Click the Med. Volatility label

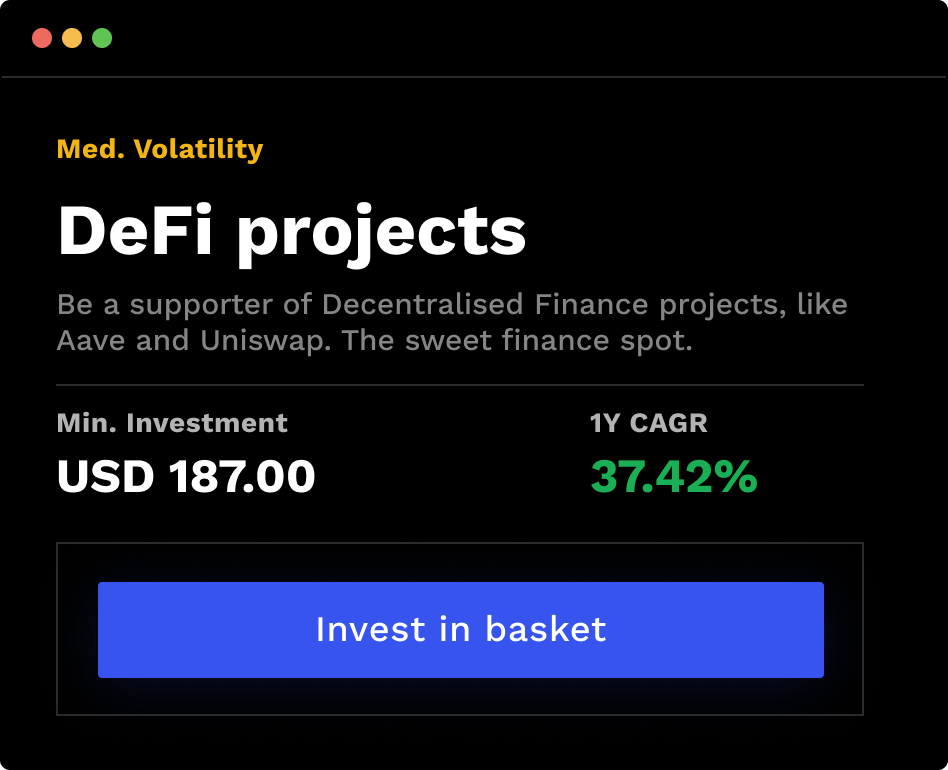160,149
